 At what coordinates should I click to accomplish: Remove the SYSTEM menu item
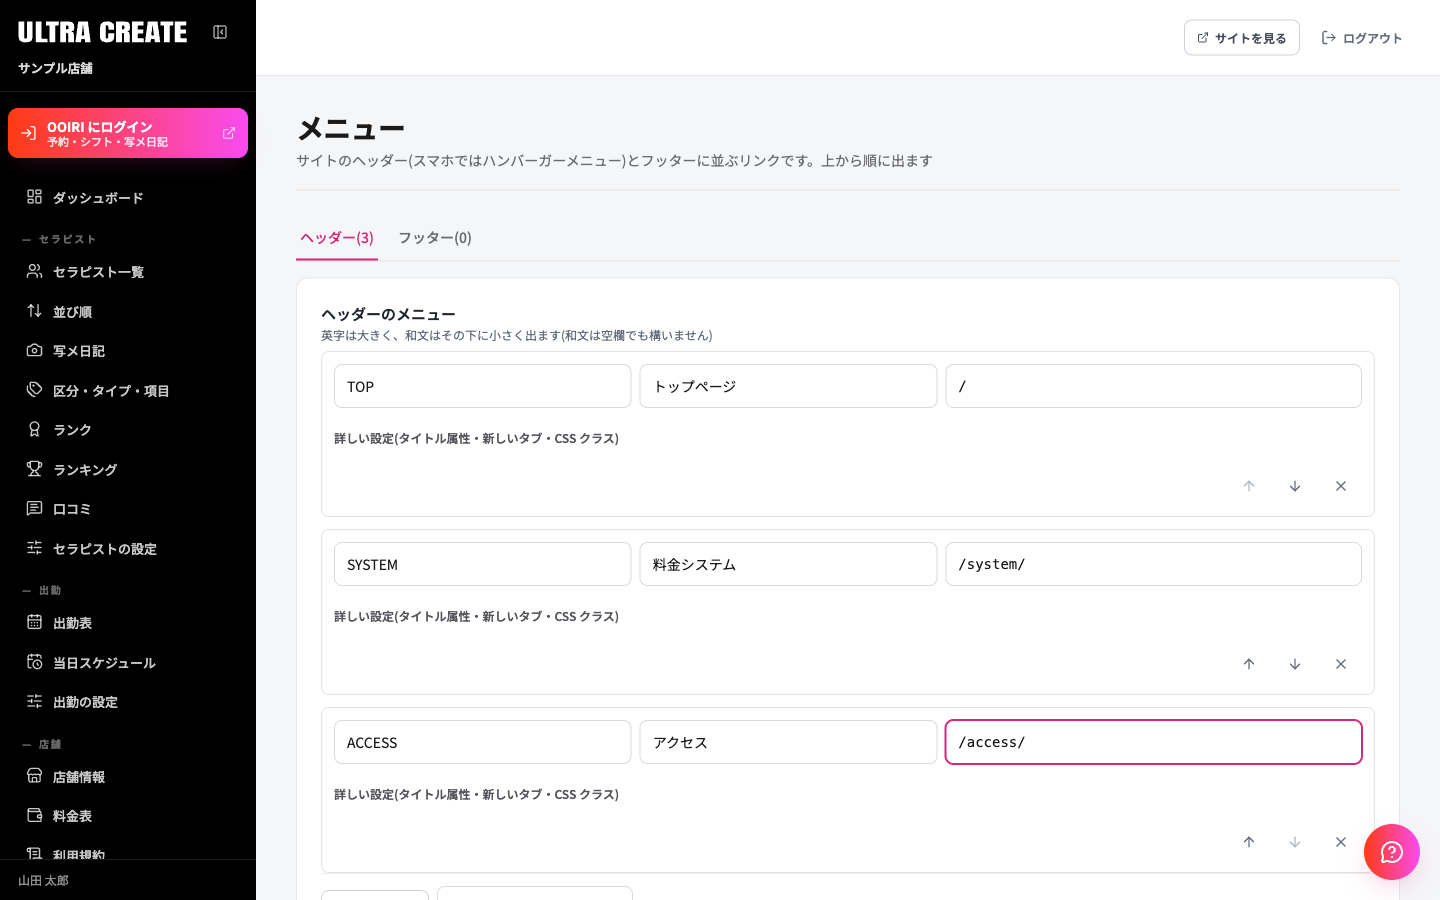(1341, 664)
